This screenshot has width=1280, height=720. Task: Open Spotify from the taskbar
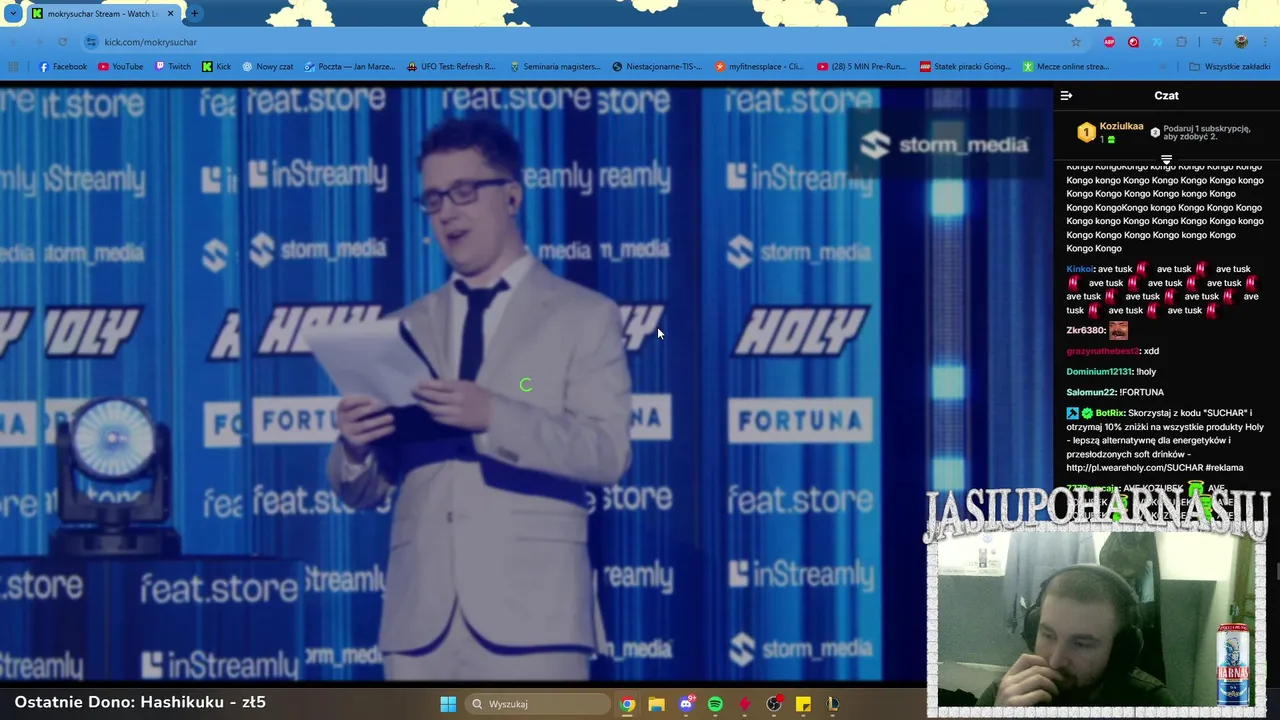point(715,704)
